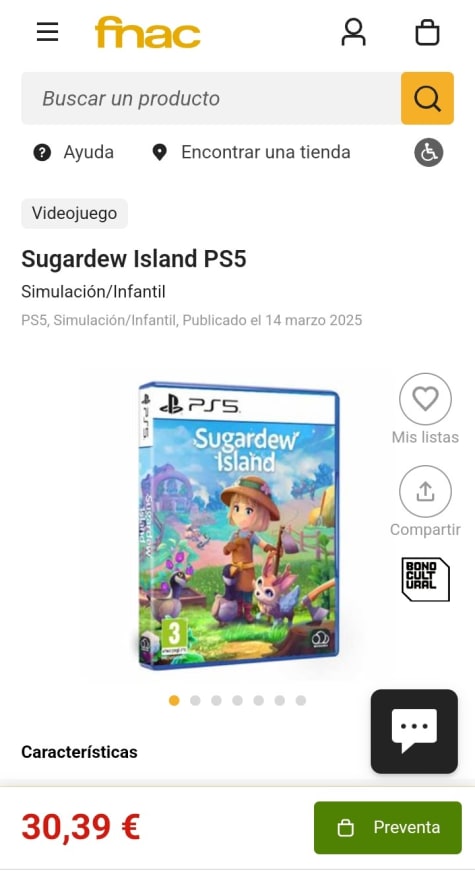Open the shopping bag cart icon
Image resolution: width=475 pixels, height=876 pixels.
click(427, 32)
